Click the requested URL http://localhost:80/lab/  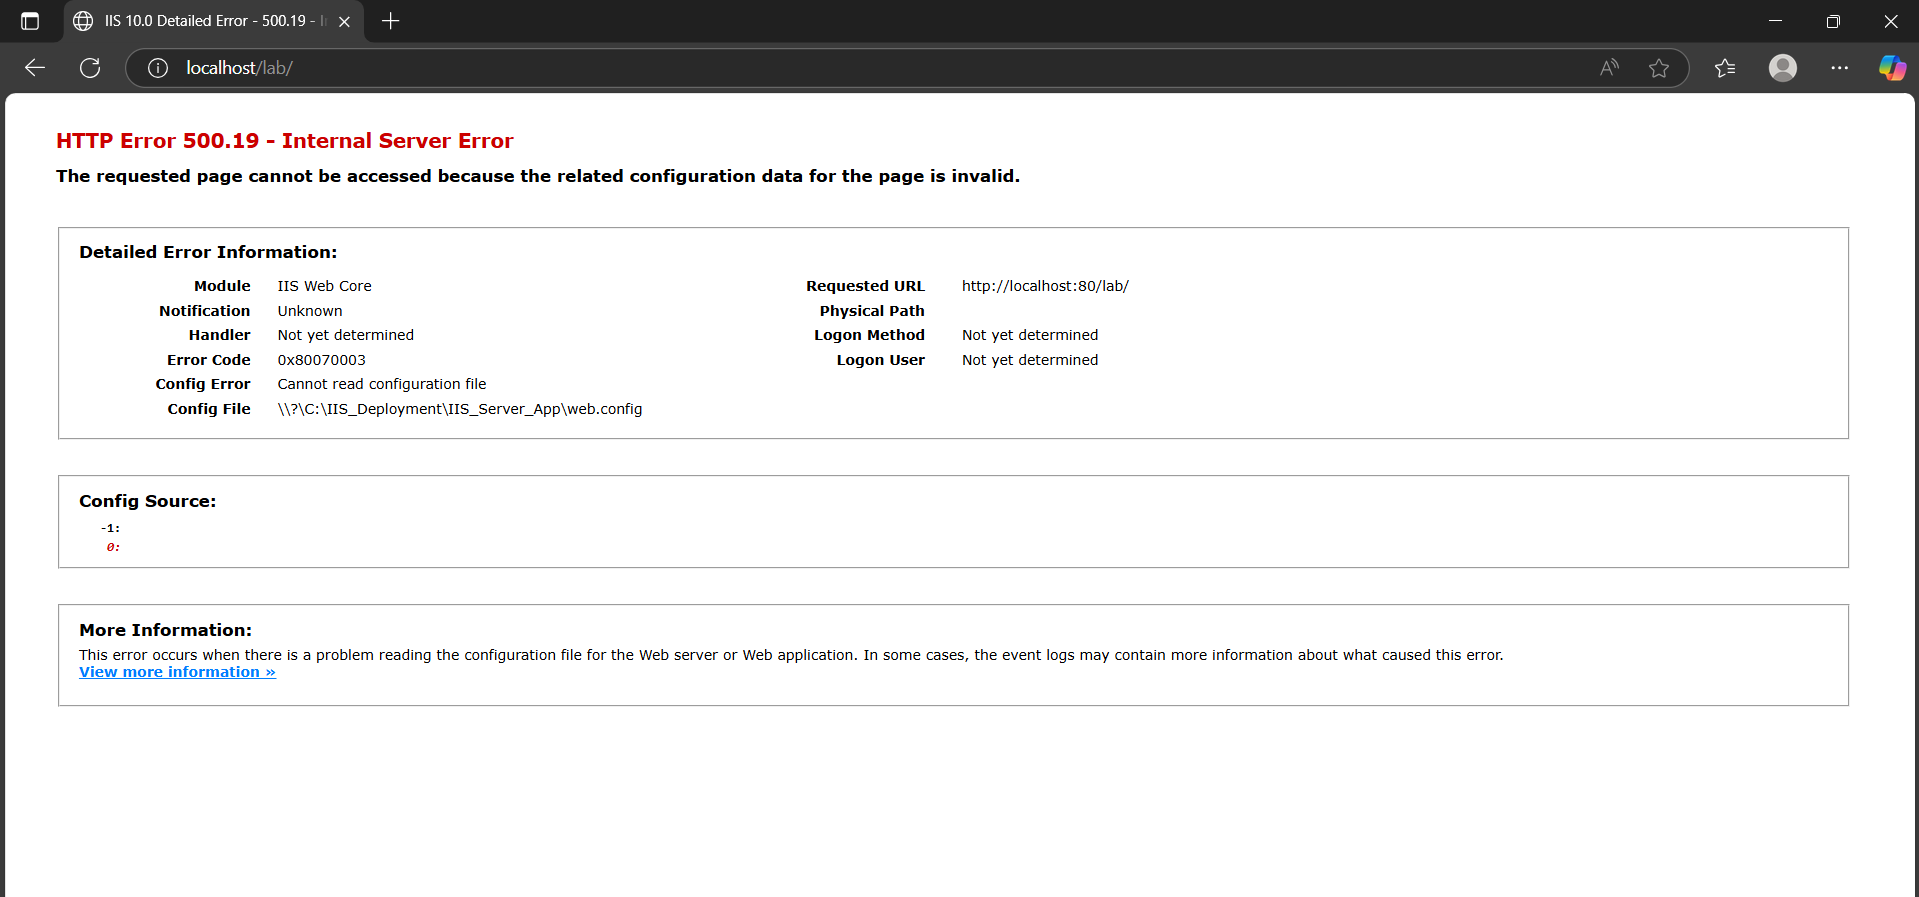tap(1045, 286)
